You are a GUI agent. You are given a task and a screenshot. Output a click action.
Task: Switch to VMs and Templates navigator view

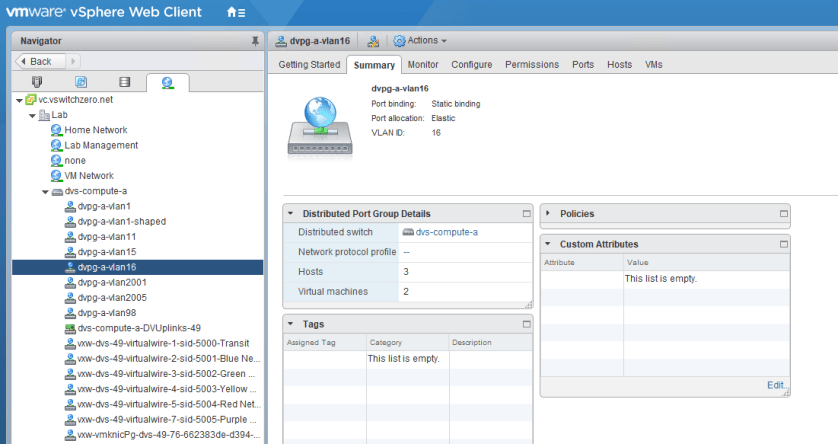81,82
